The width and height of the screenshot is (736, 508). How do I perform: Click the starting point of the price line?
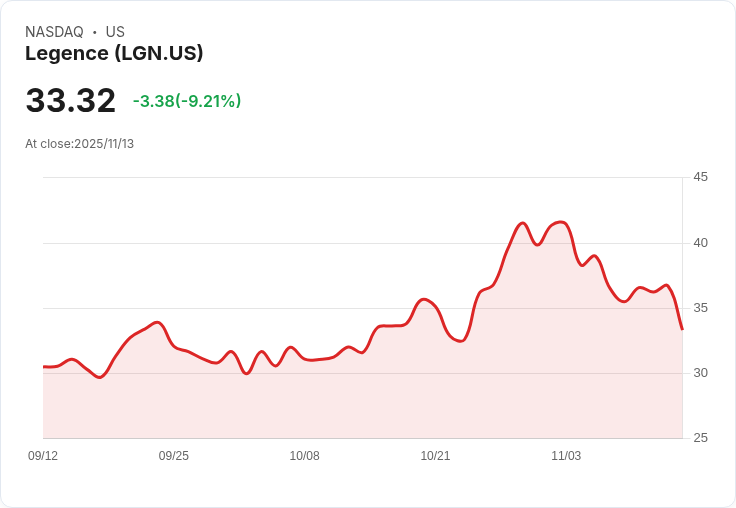click(x=44, y=367)
